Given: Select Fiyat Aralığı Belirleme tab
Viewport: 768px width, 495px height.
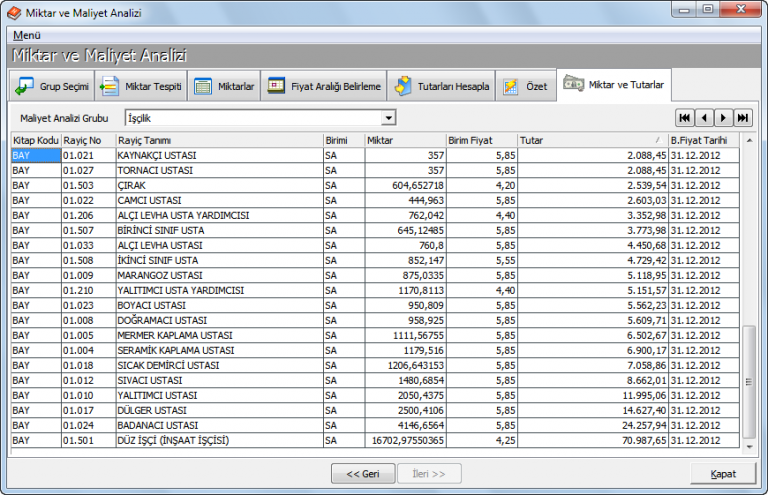Looking at the screenshot, I should 324,87.
